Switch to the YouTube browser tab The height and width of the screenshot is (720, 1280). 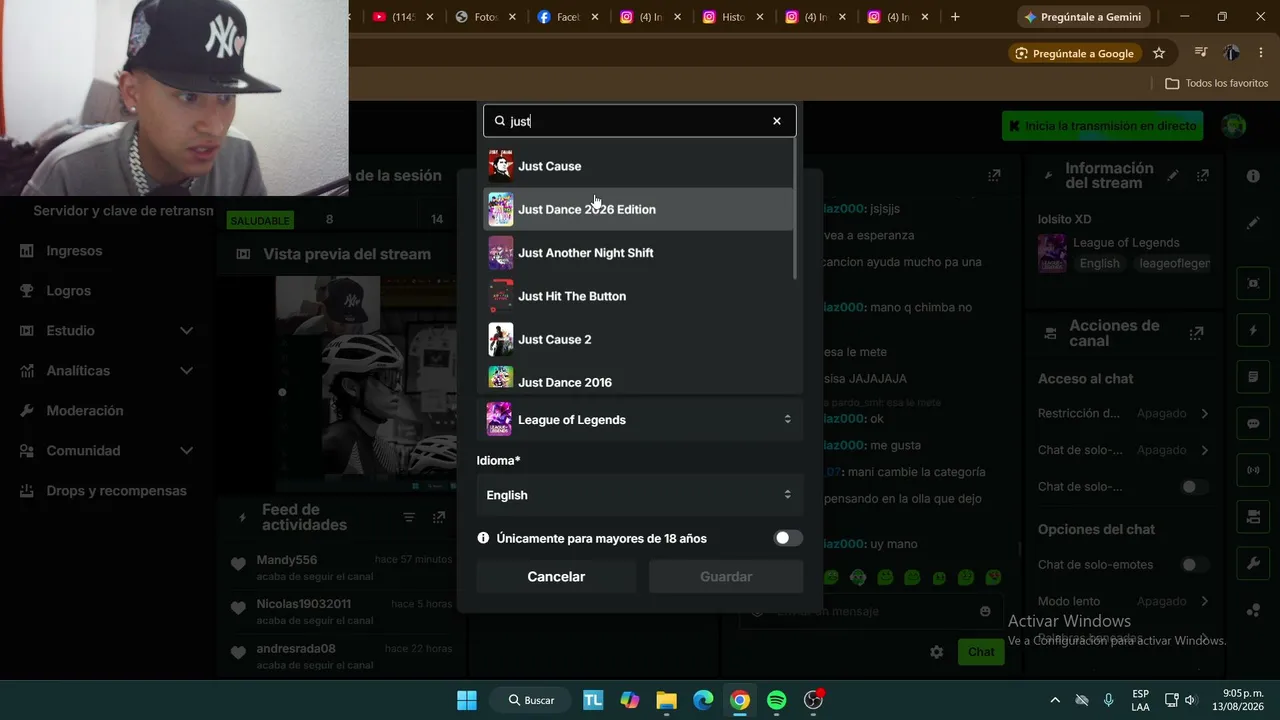pyautogui.click(x=403, y=17)
